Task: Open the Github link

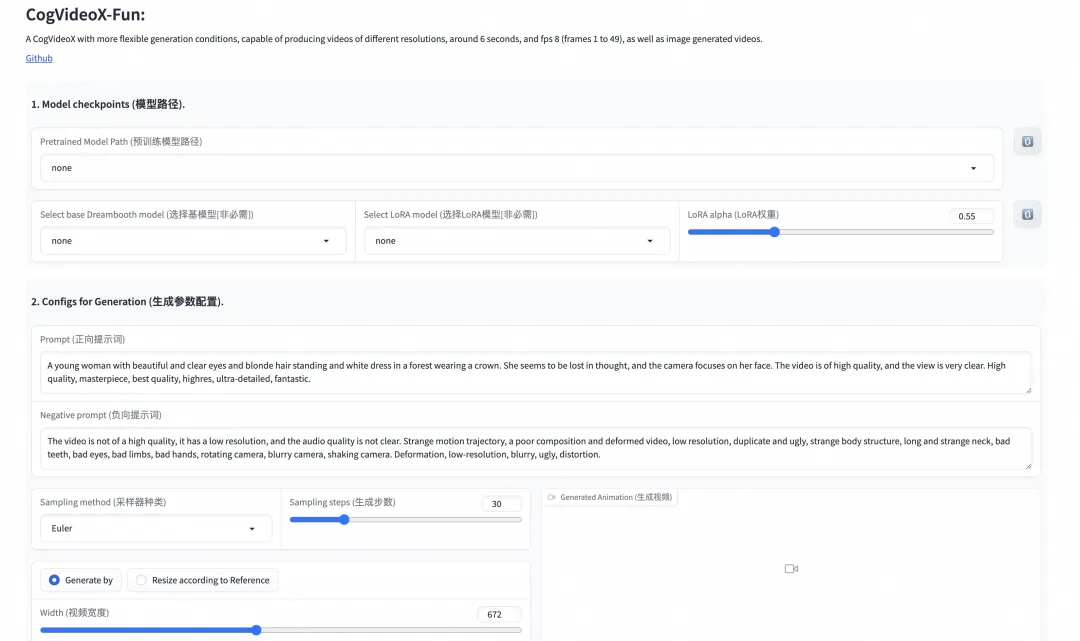Action: pyautogui.click(x=38, y=58)
